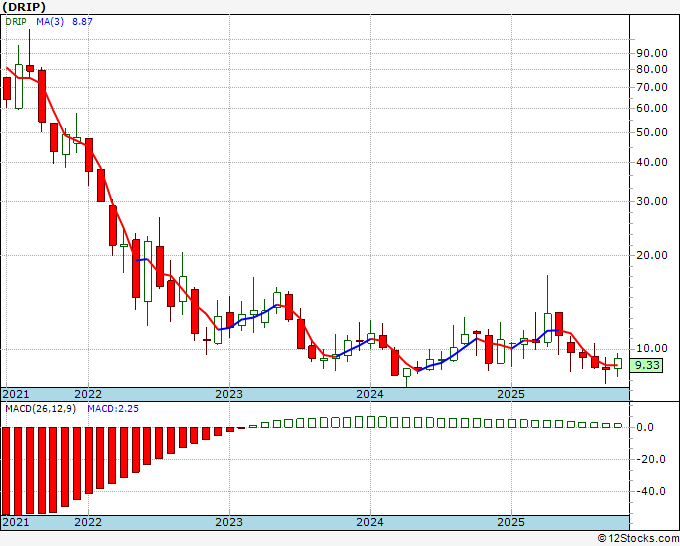680x546 pixels.
Task: Click the first red MACD bar at 2021
Action: click(7, 471)
